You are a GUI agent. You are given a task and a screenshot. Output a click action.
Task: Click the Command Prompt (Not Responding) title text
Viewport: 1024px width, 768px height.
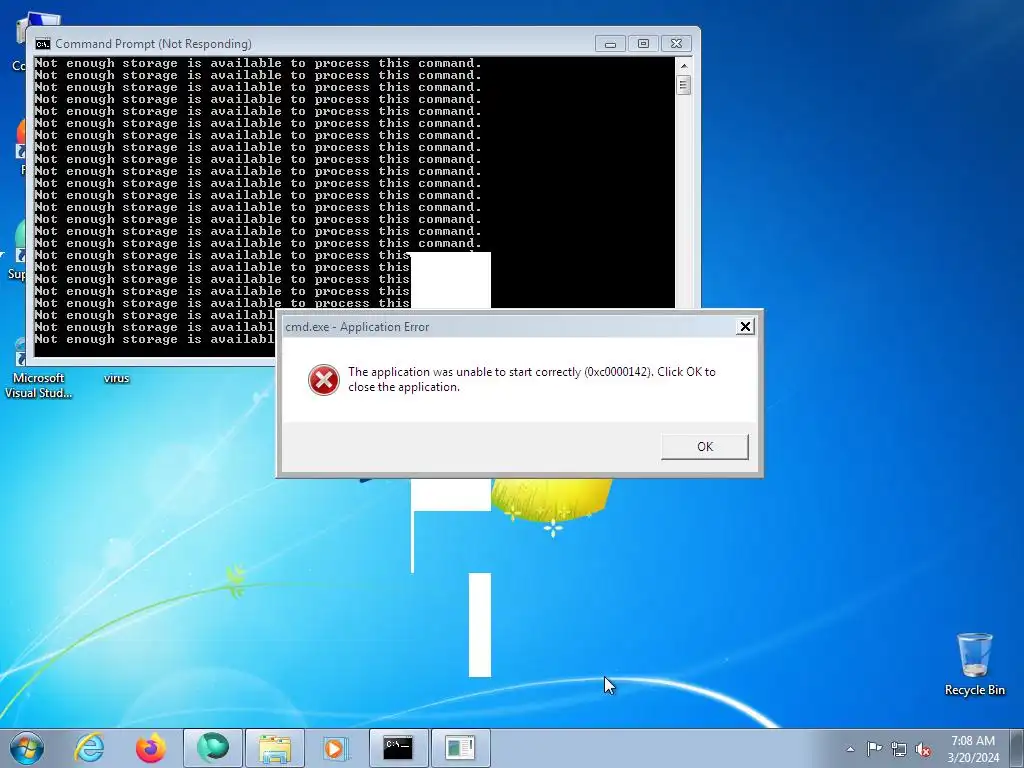153,44
